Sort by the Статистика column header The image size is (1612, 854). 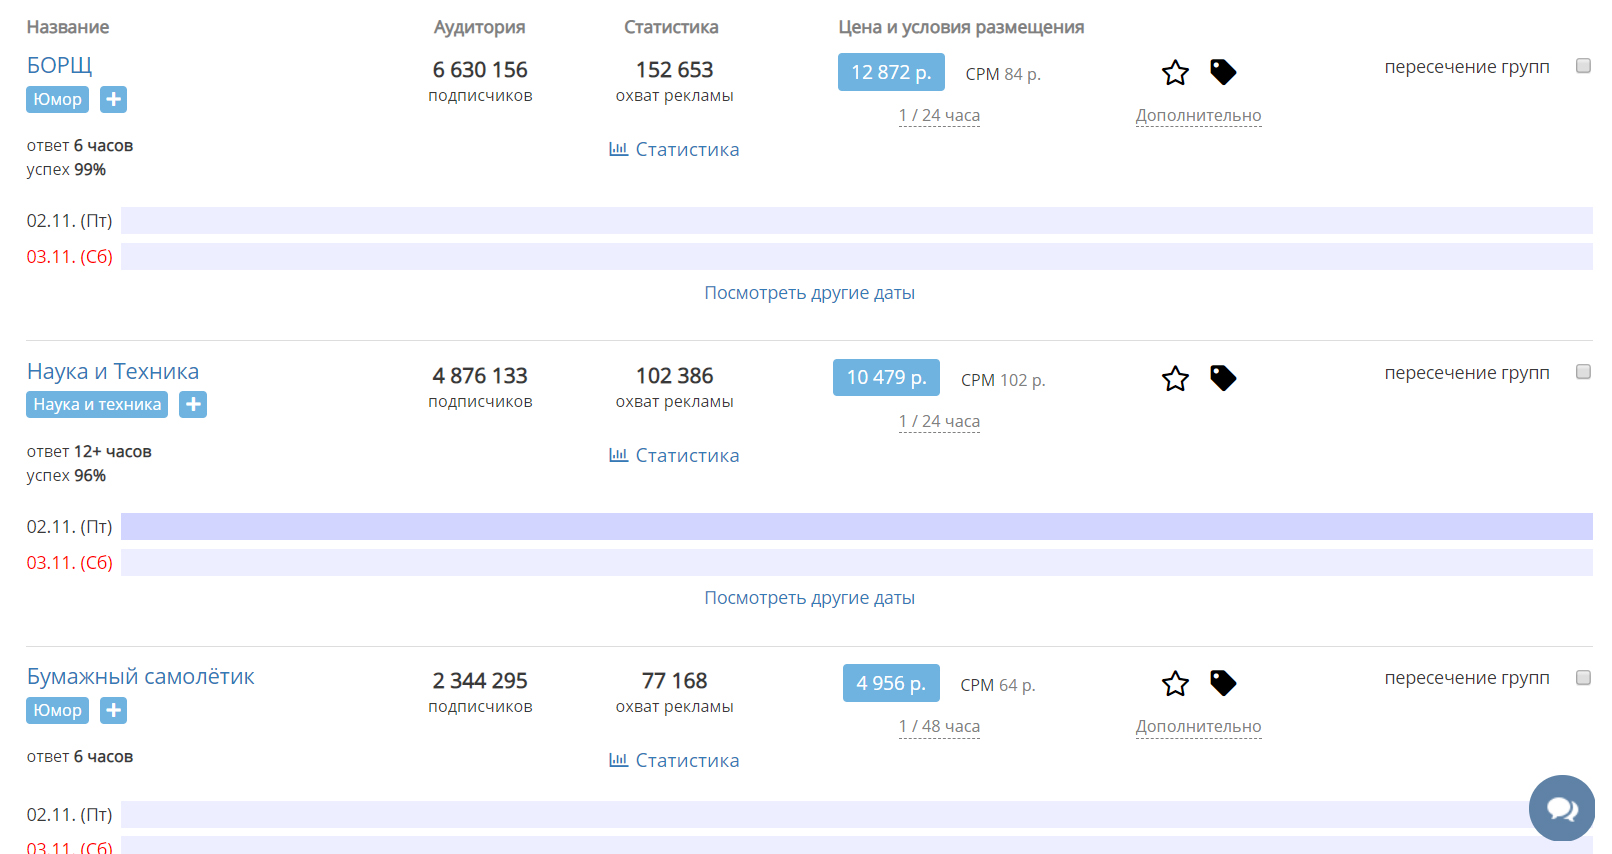point(671,27)
